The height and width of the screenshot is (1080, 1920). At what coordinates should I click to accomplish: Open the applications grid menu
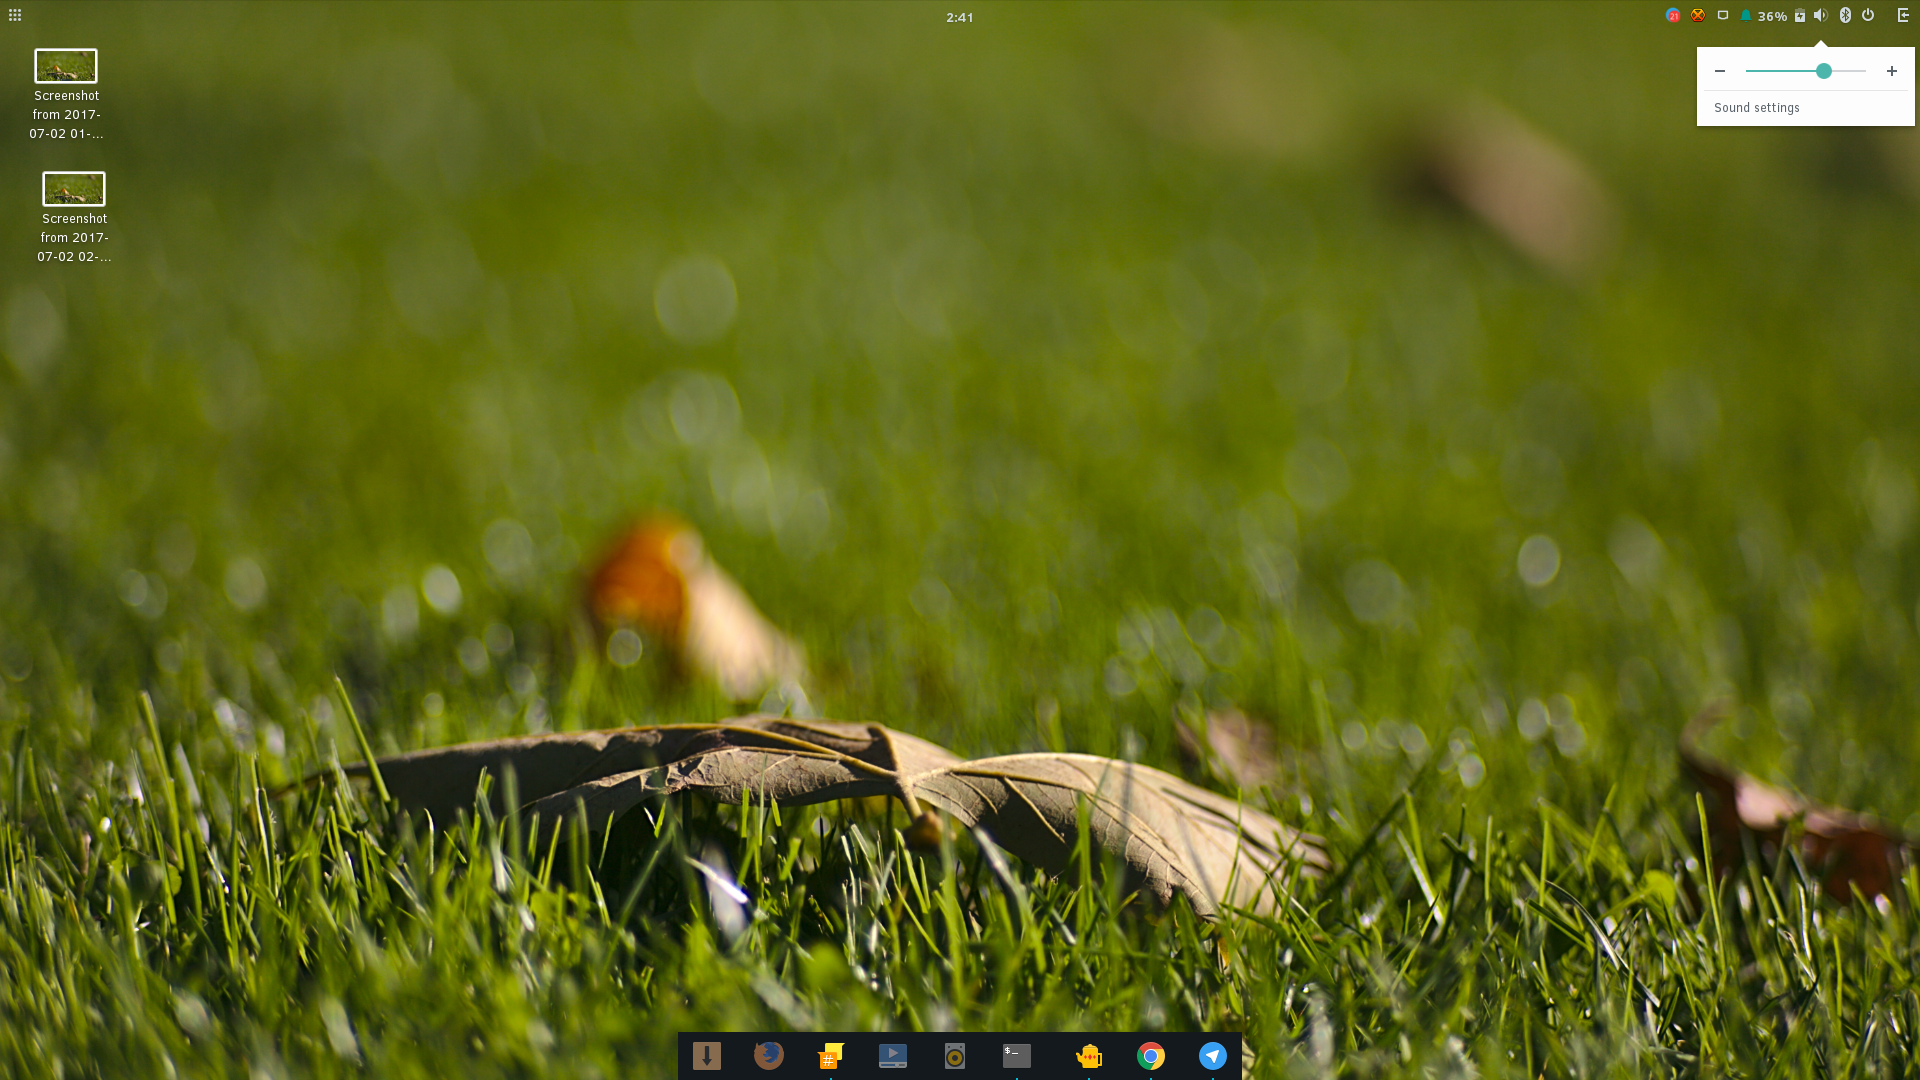point(15,15)
